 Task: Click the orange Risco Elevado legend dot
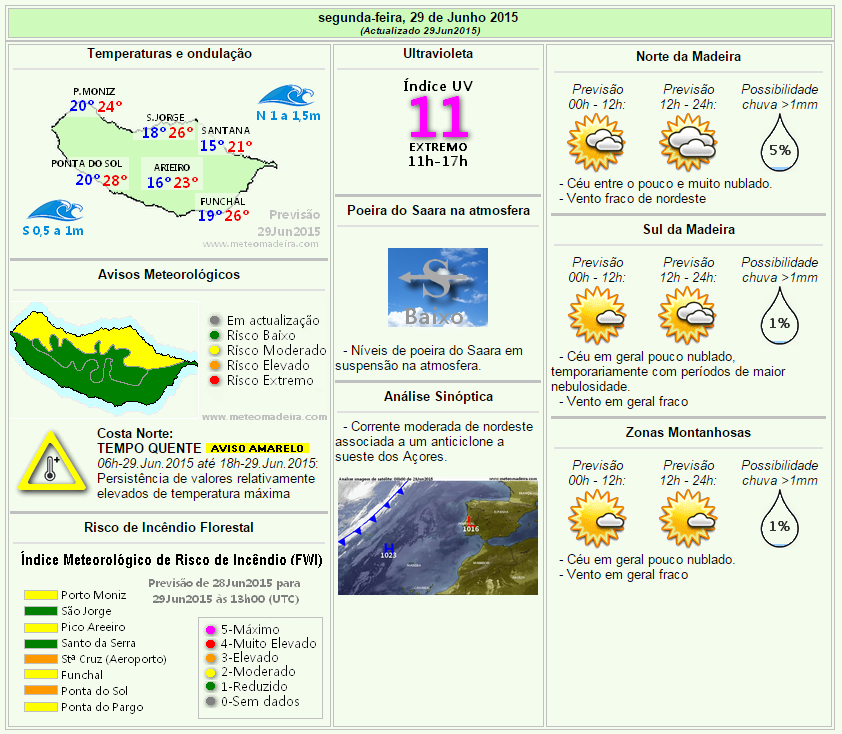(215, 366)
